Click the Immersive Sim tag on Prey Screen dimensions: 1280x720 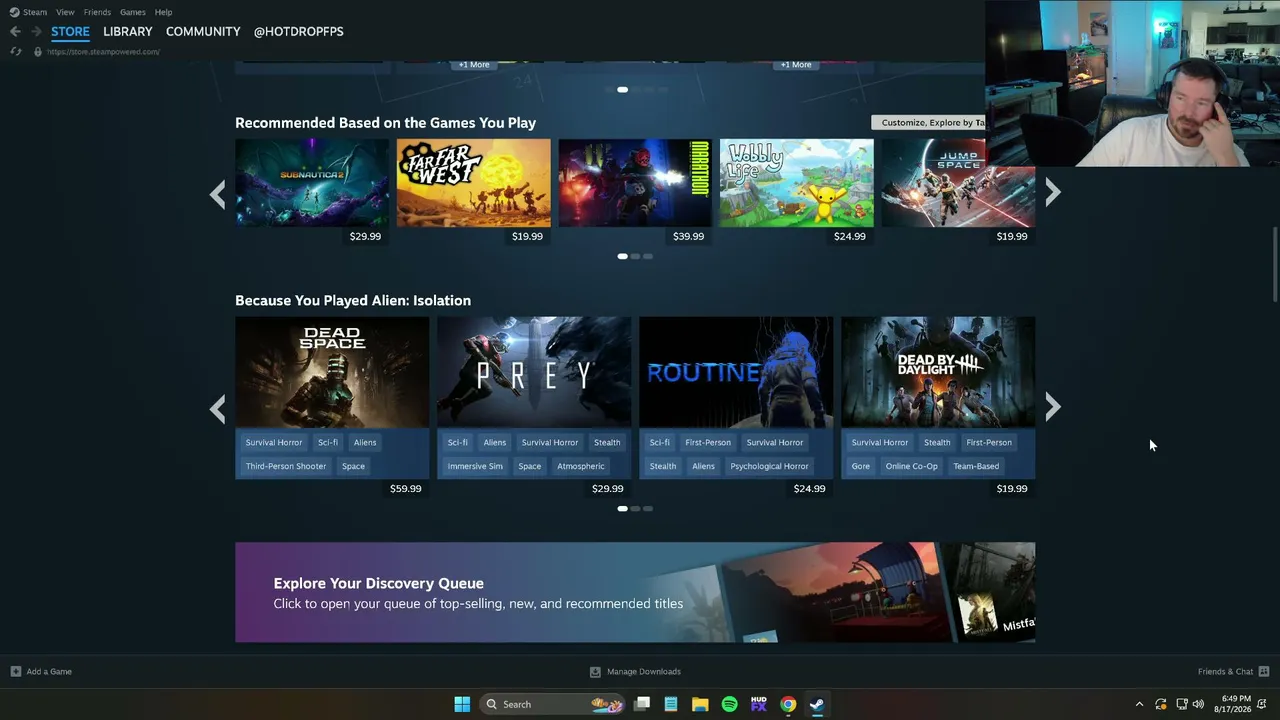(x=475, y=466)
